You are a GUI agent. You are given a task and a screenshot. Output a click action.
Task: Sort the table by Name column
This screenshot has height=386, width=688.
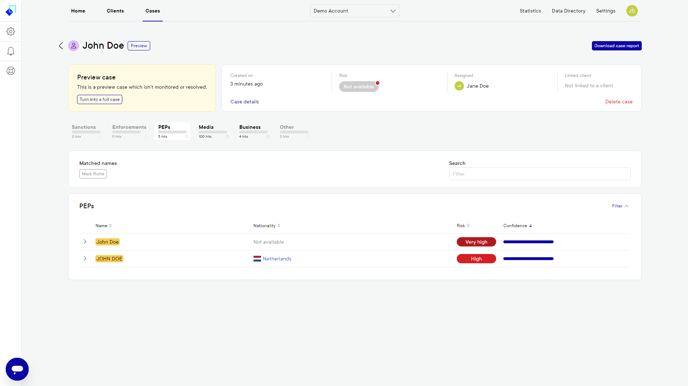(104, 225)
